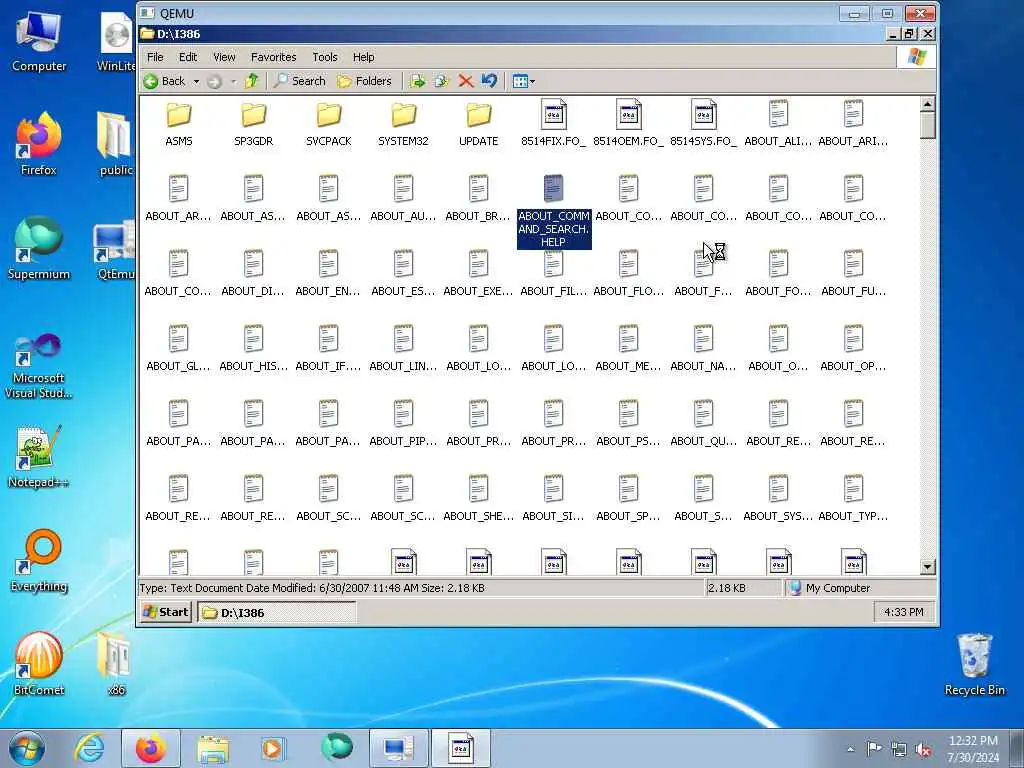
Task: Open the Recycle Bin on the desktop
Action: (974, 664)
